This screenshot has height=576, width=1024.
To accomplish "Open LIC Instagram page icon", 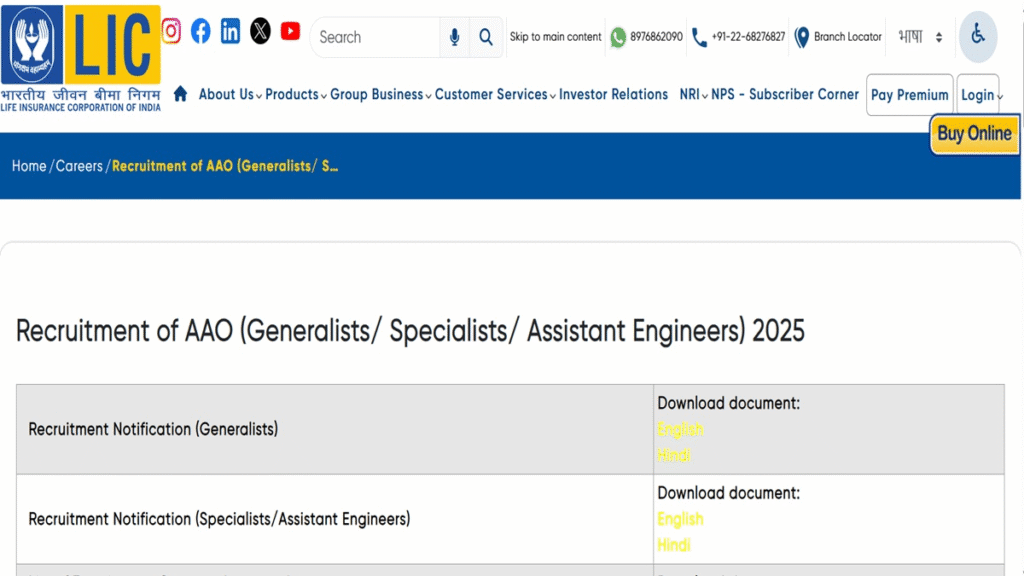I will (x=171, y=31).
